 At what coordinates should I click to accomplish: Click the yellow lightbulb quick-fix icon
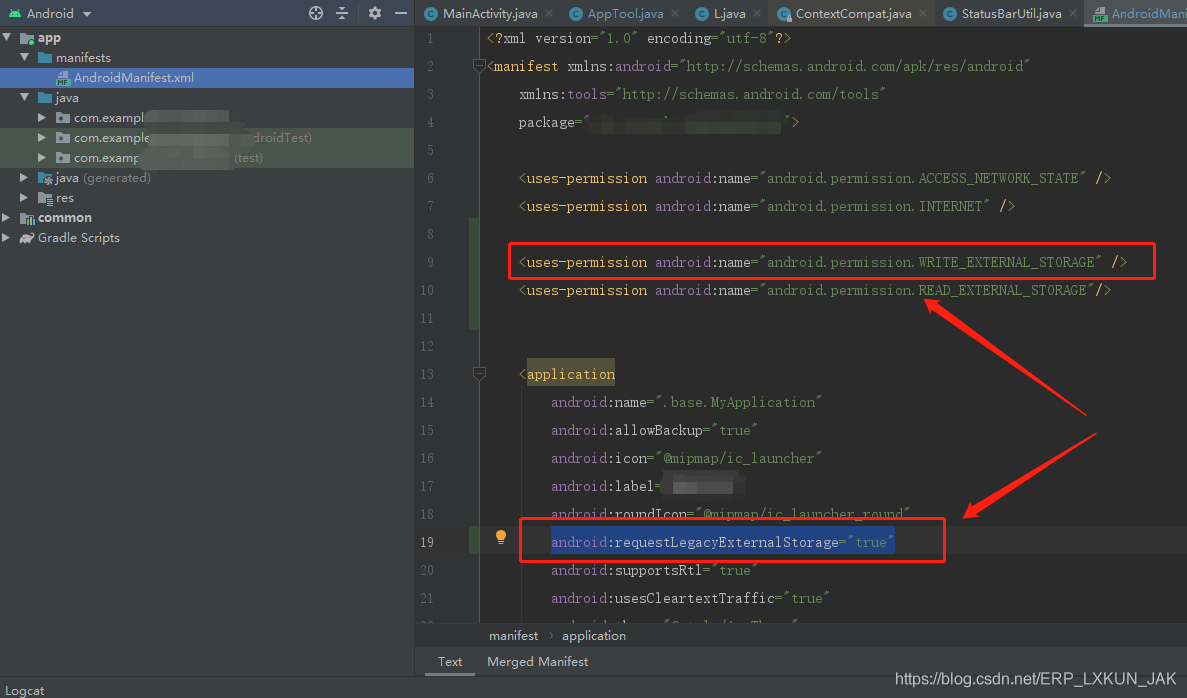click(x=501, y=537)
